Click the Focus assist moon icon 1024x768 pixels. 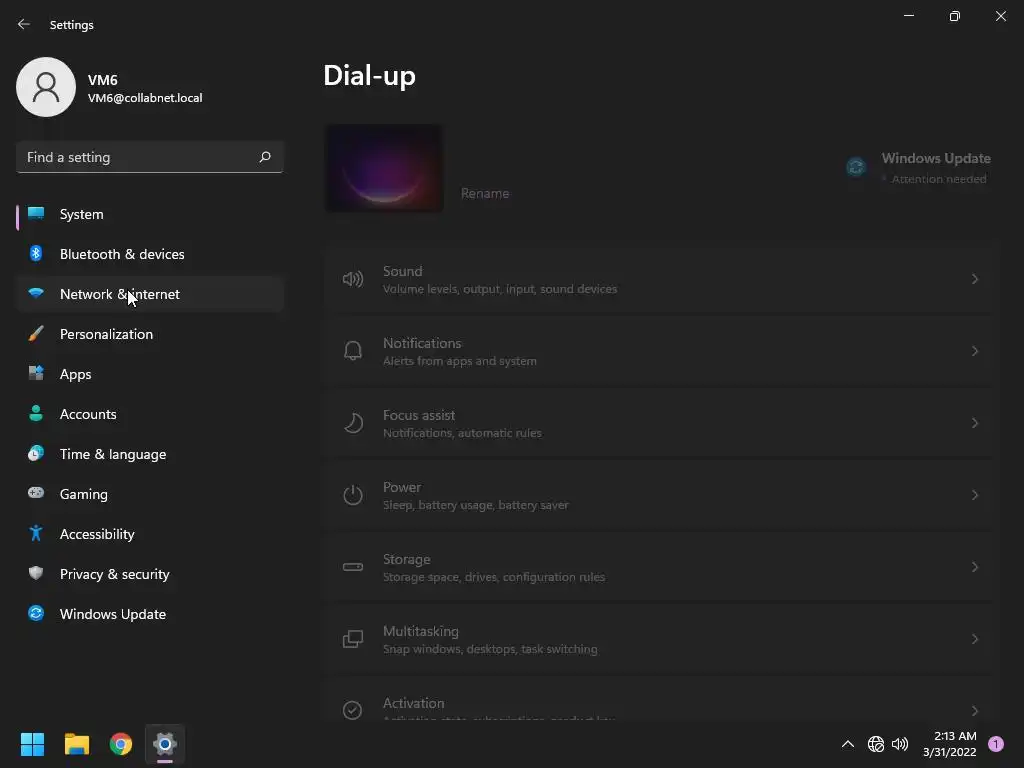(x=353, y=423)
